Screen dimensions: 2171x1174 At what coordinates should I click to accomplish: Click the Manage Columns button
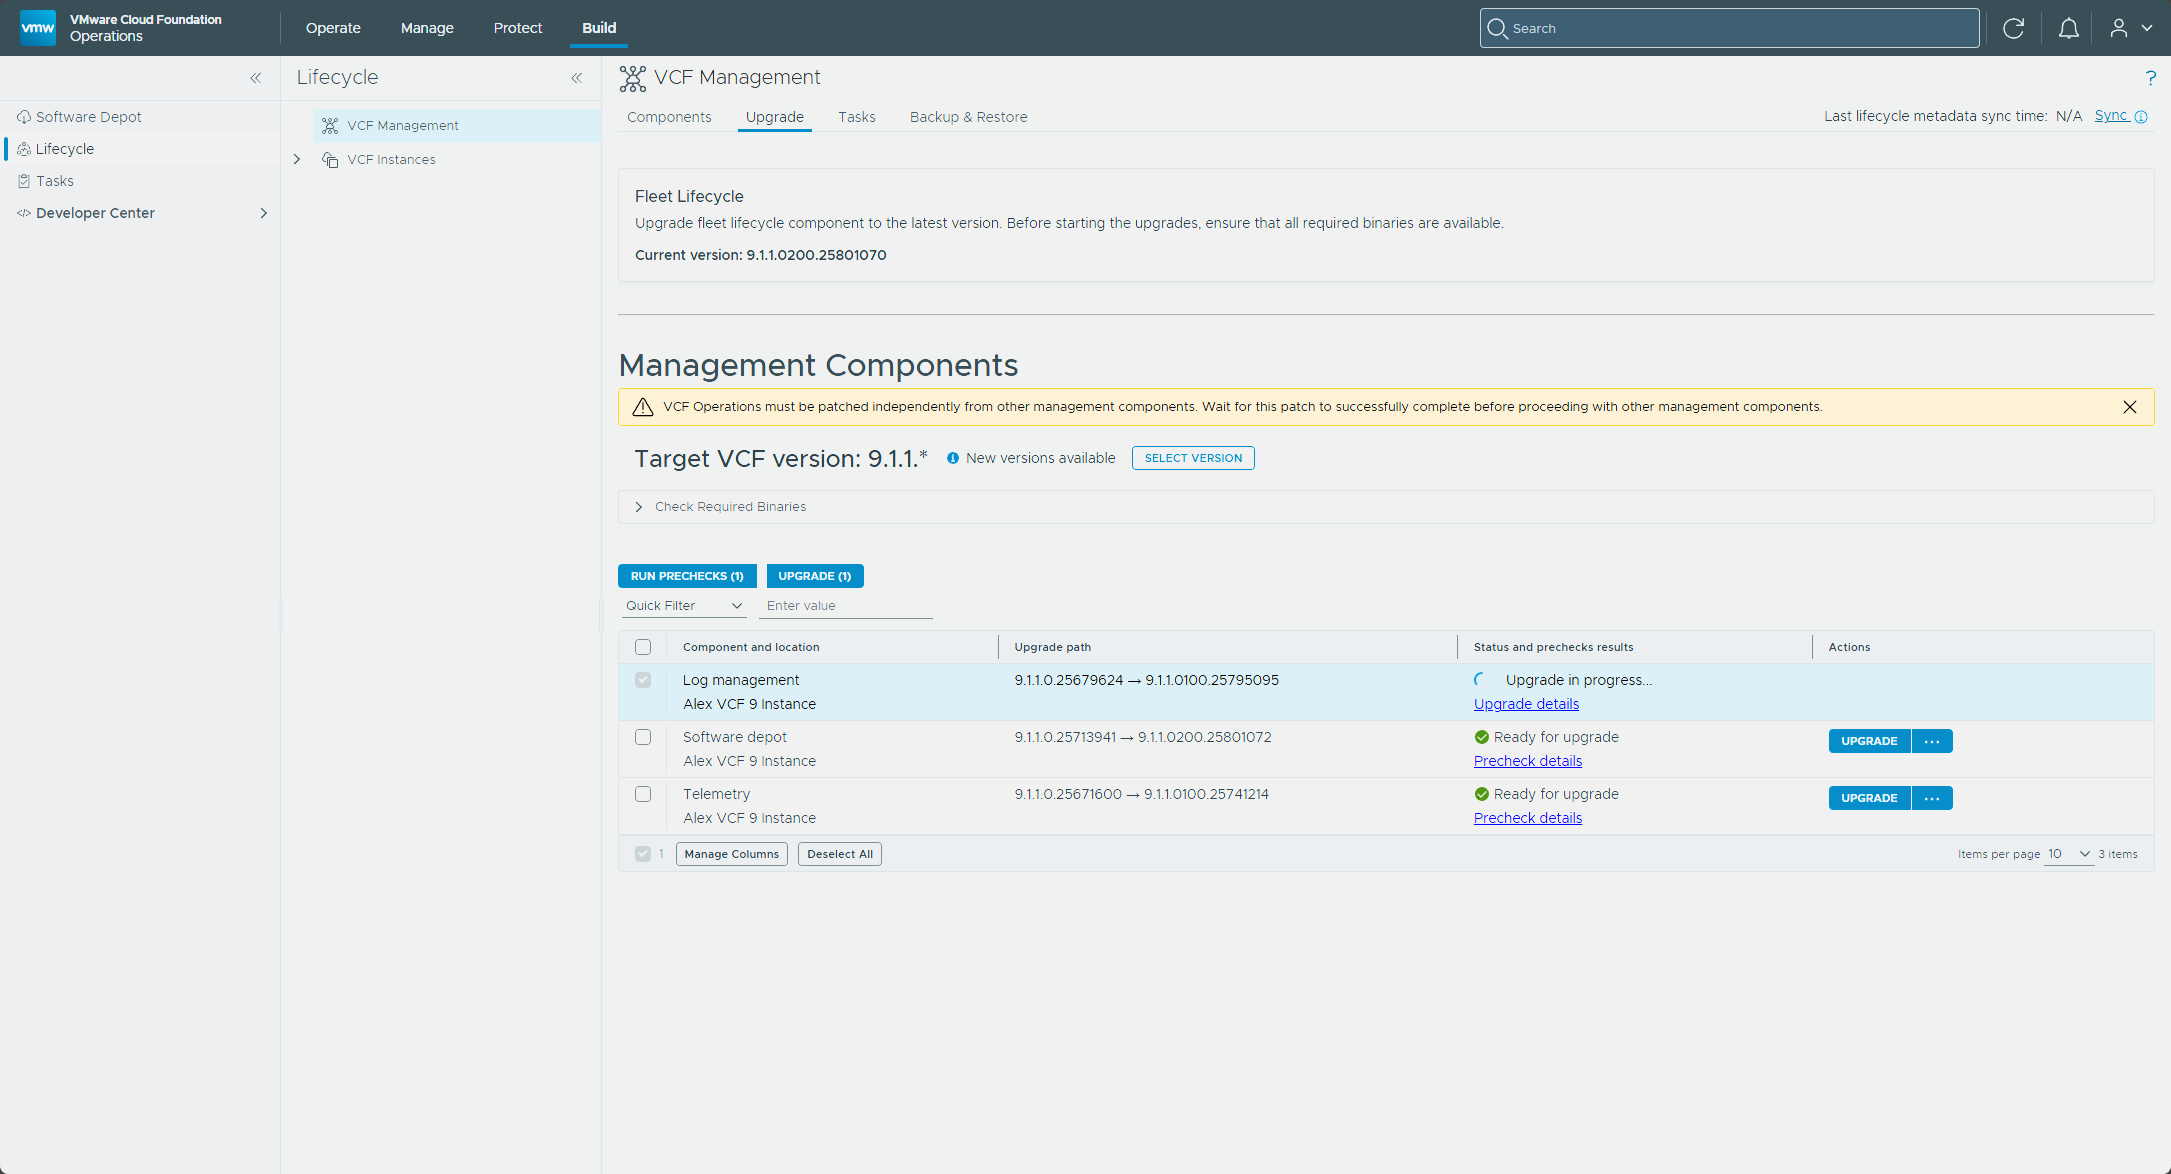click(731, 854)
